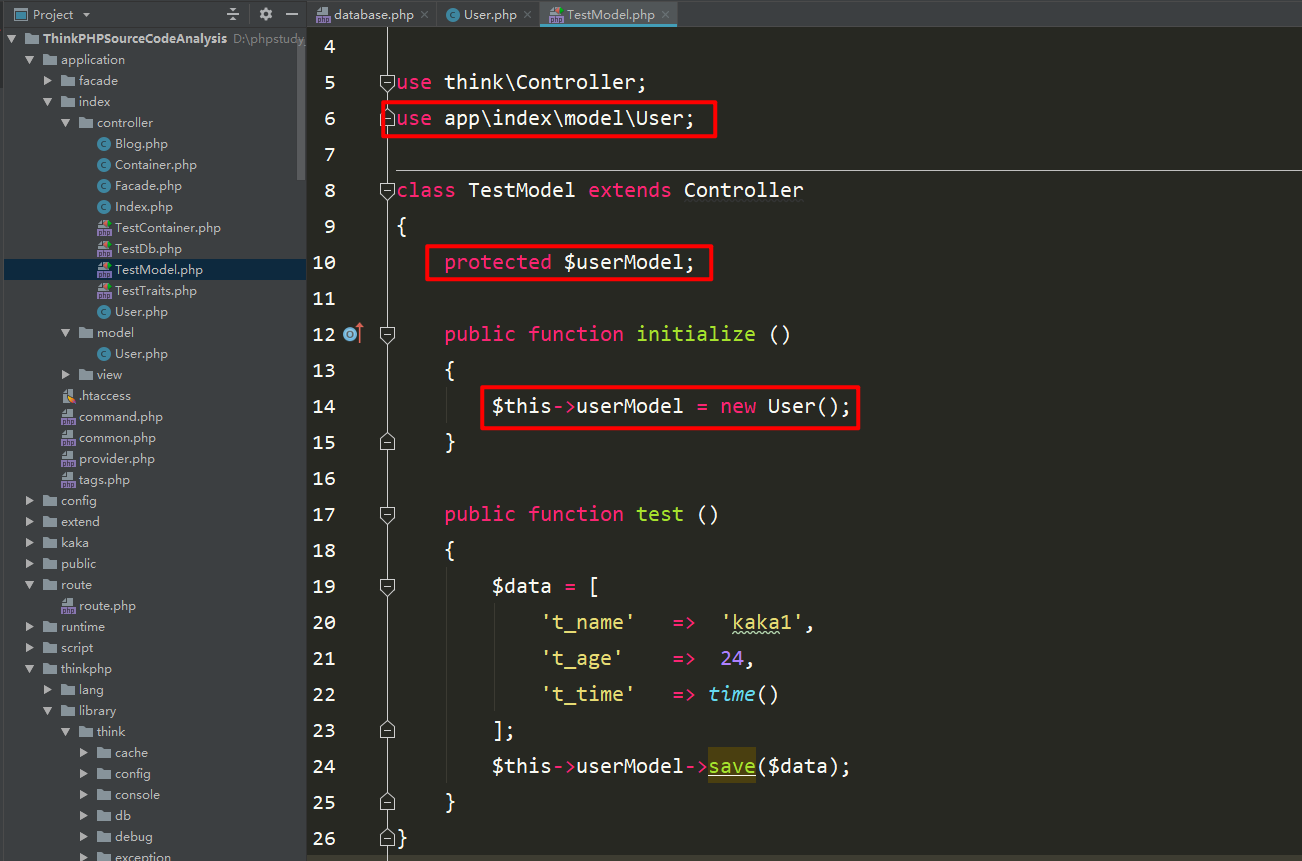Screen dimensions: 1302x861
Task: Open User.php under the controller folder
Action: (141, 312)
